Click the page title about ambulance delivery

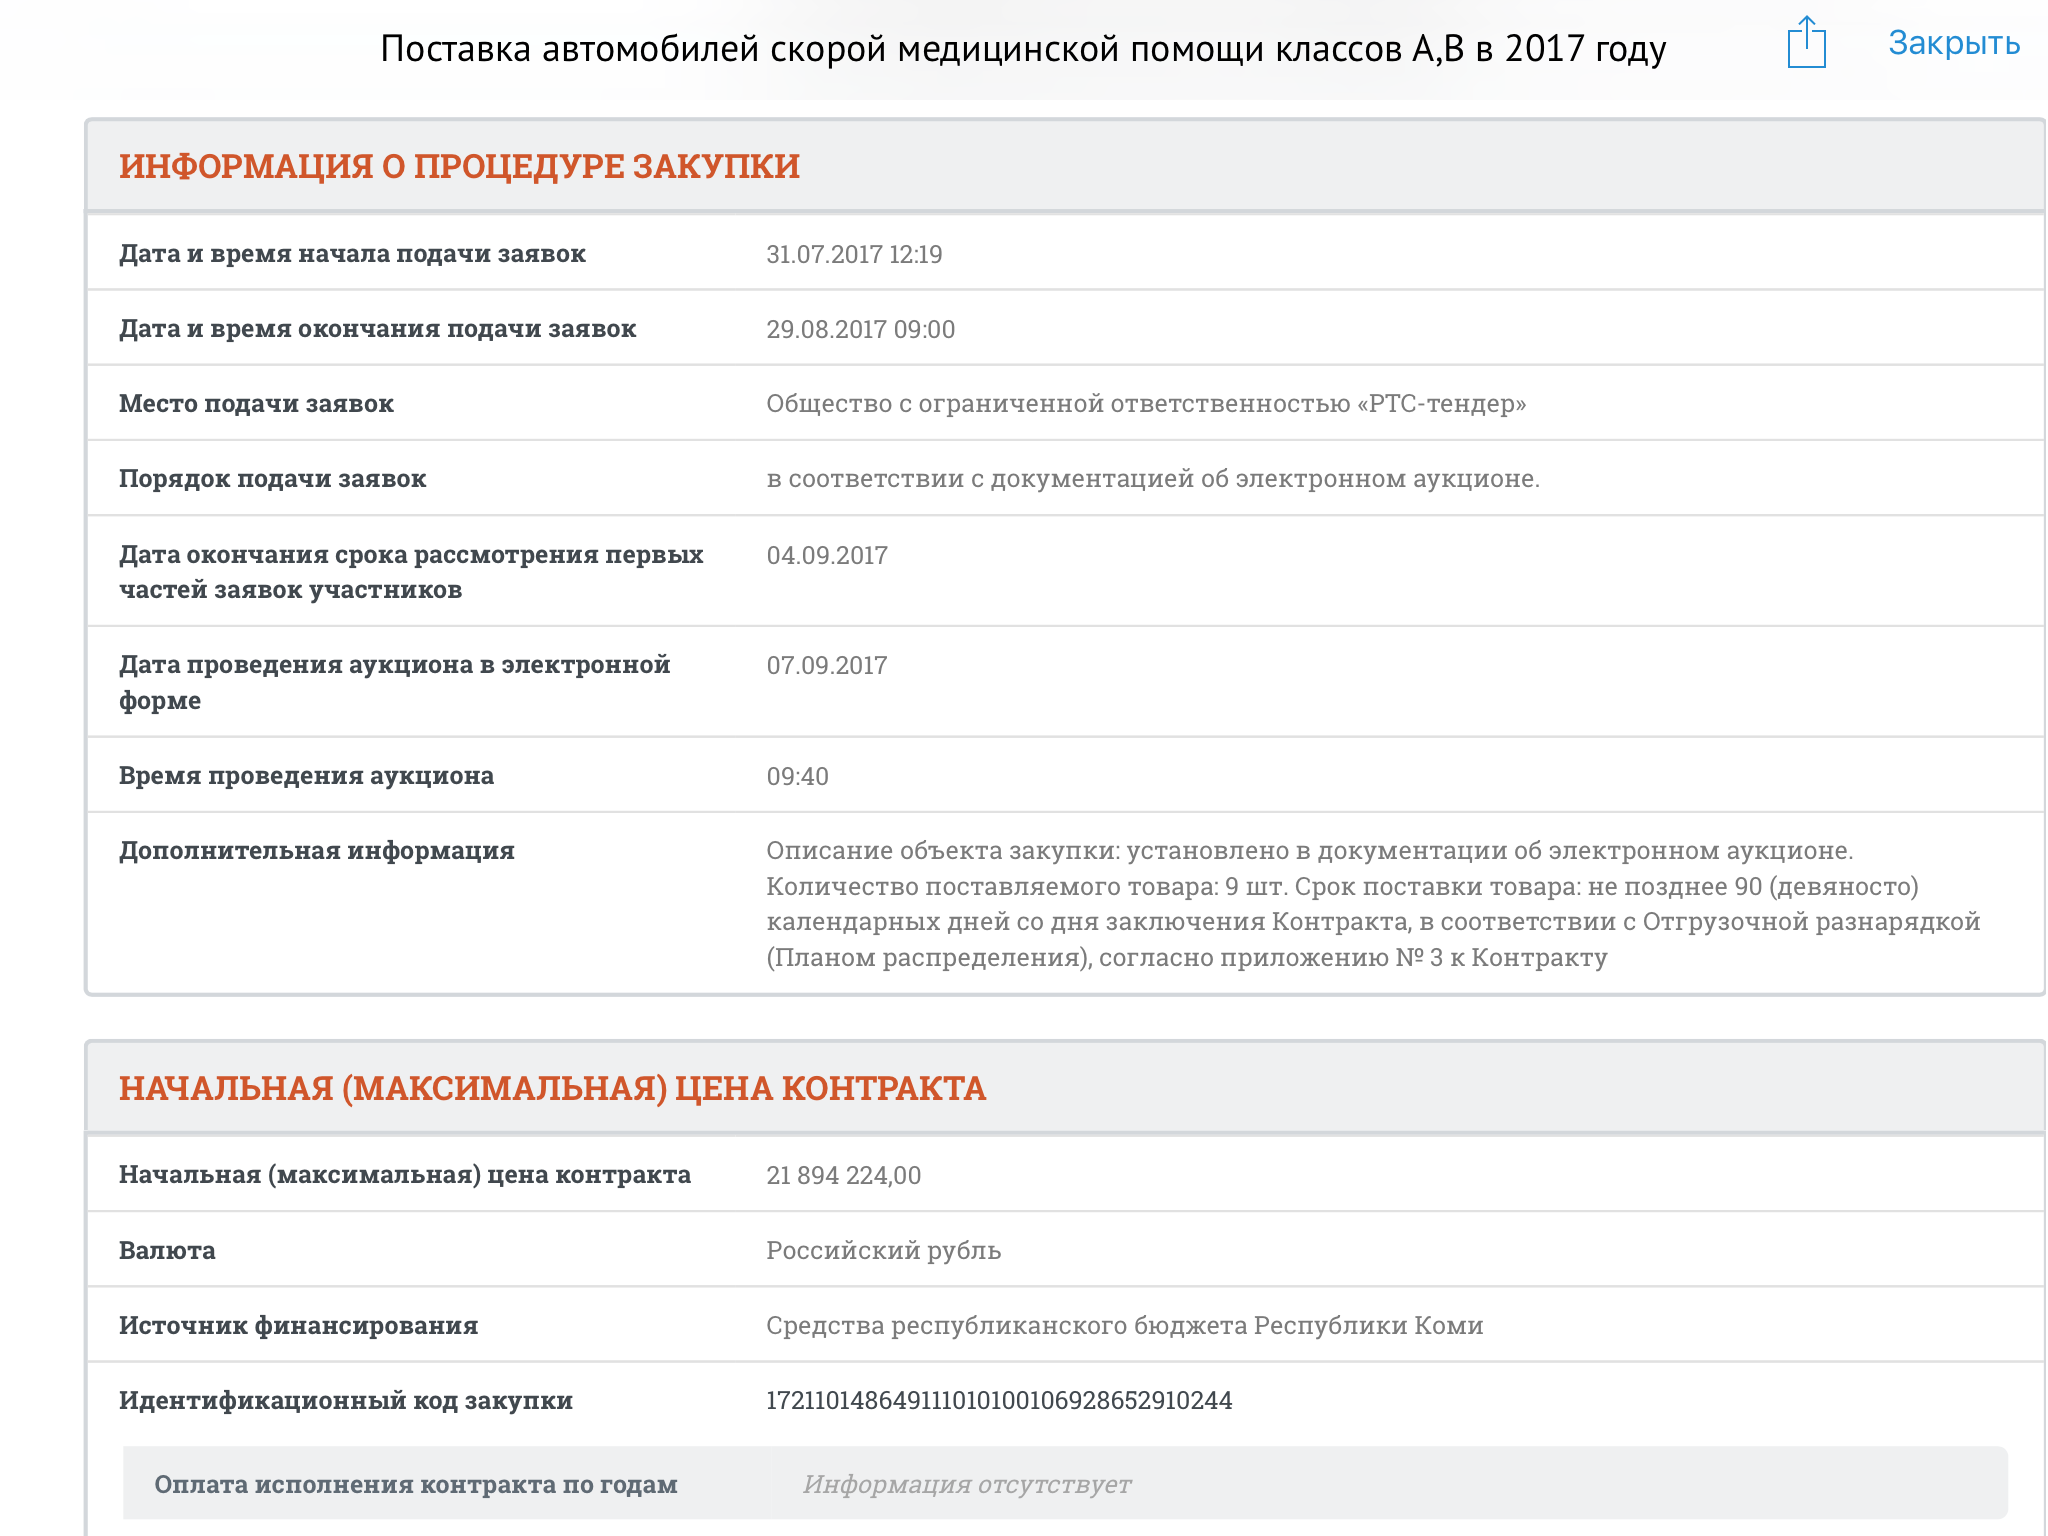[1023, 48]
